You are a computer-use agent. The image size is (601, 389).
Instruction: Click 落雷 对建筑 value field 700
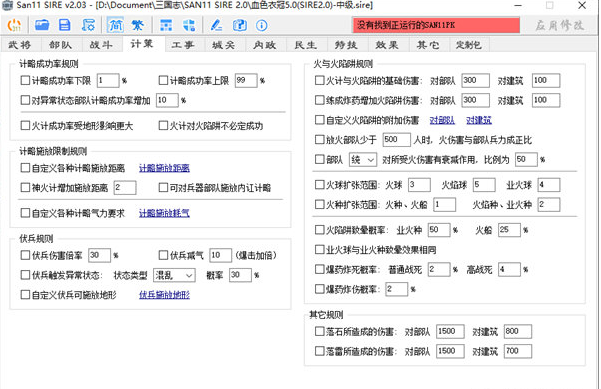(x=518, y=351)
